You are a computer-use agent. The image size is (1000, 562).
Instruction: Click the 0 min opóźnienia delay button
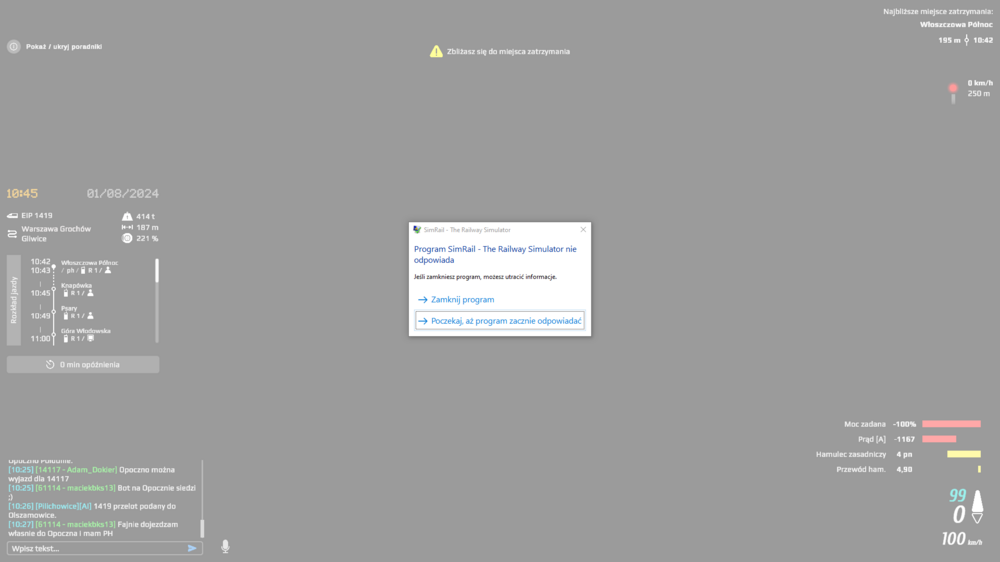coord(83,365)
